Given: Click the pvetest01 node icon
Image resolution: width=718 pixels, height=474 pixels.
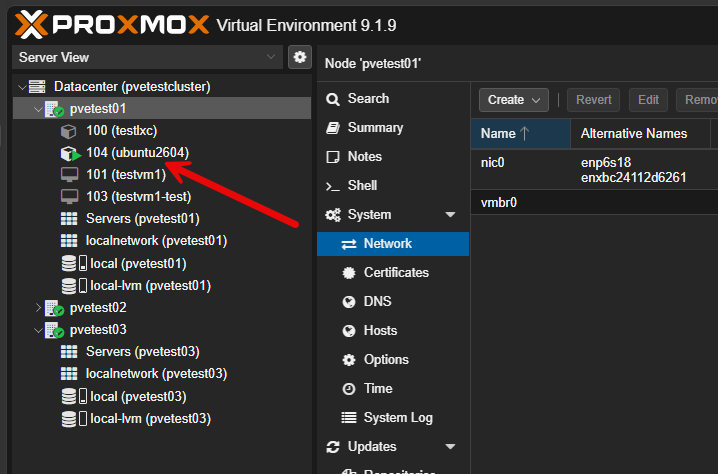Looking at the screenshot, I should coord(54,109).
